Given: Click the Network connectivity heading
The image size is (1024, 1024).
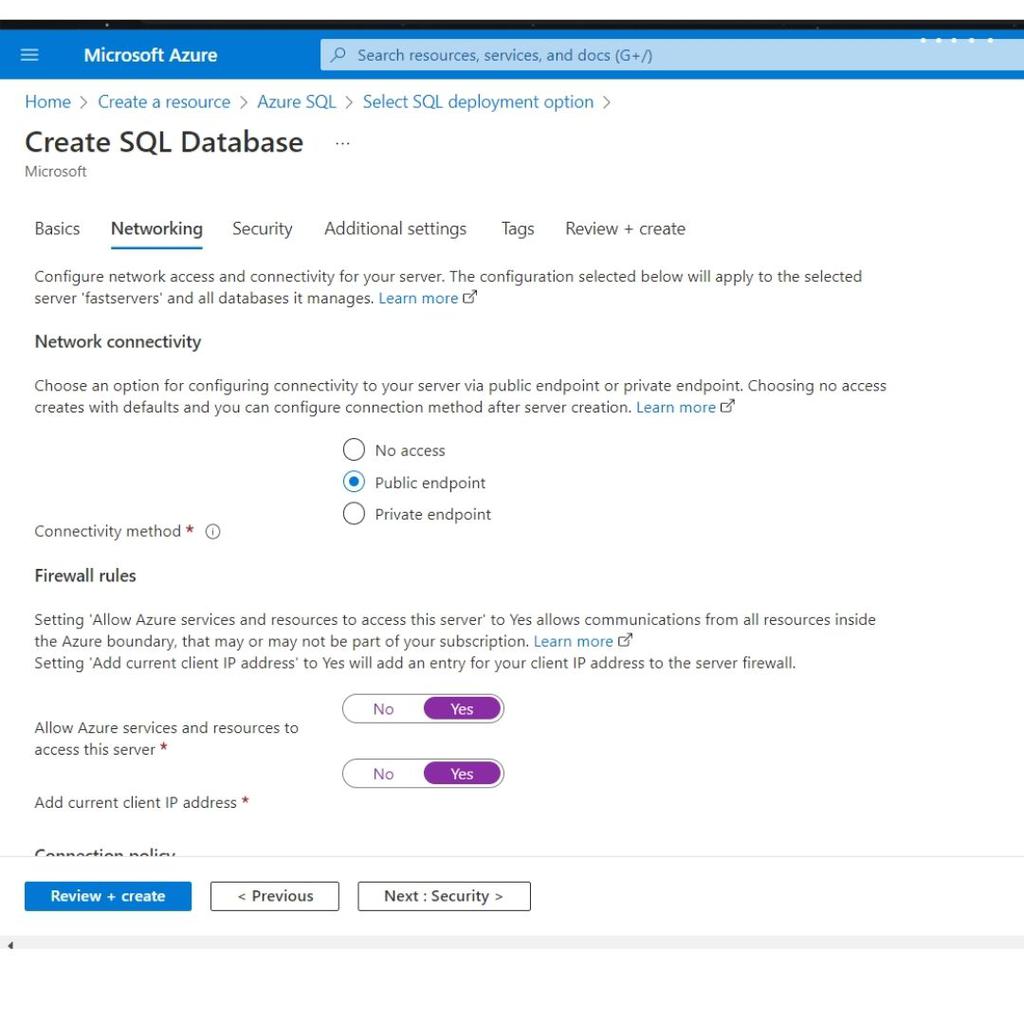Looking at the screenshot, I should [x=118, y=342].
